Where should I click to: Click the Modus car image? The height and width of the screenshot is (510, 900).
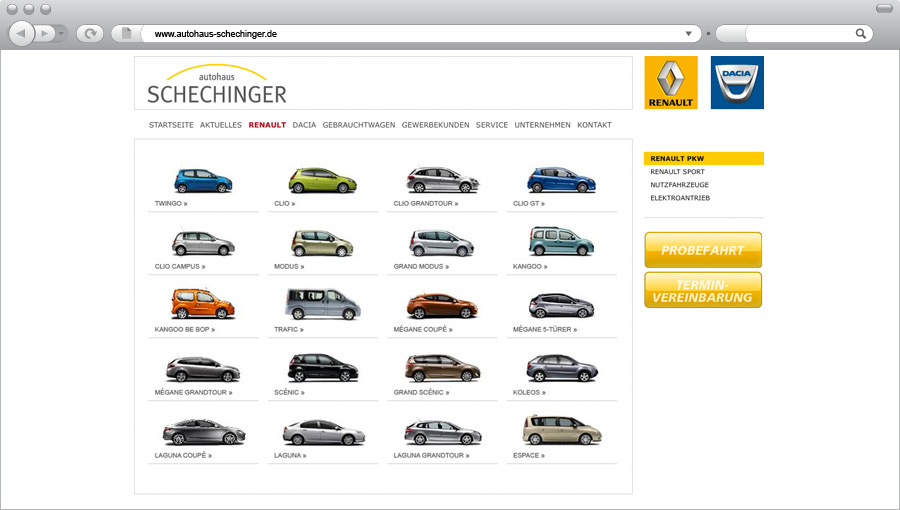[322, 243]
